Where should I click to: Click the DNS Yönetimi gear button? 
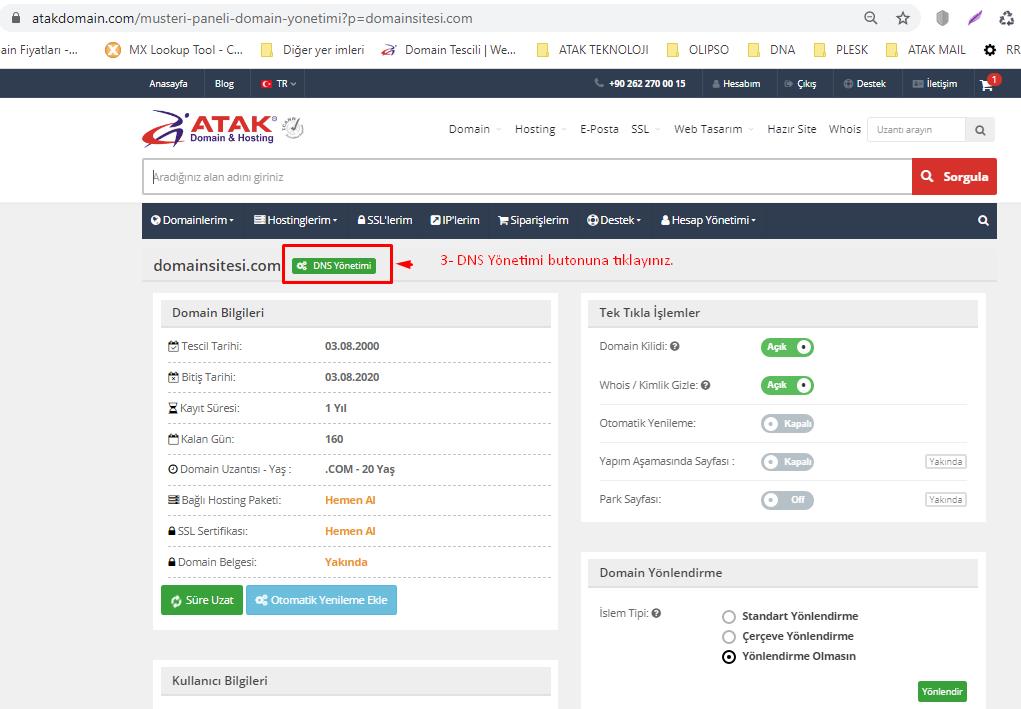click(336, 265)
